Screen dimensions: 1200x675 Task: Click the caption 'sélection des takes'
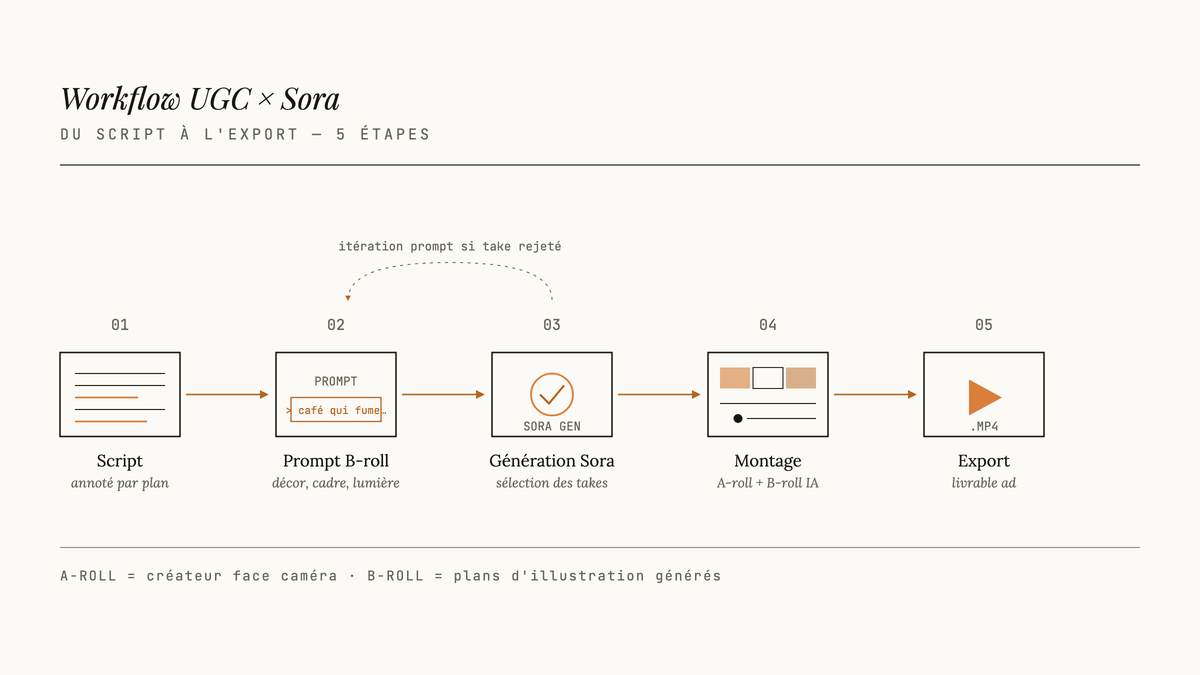552,483
